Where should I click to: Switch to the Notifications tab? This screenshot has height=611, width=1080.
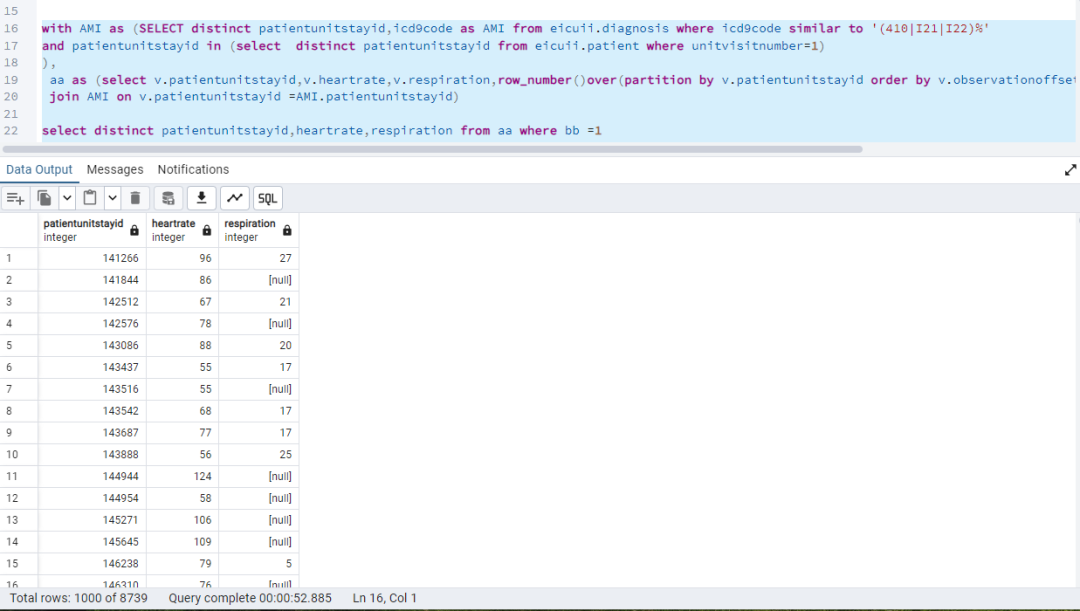coord(193,169)
